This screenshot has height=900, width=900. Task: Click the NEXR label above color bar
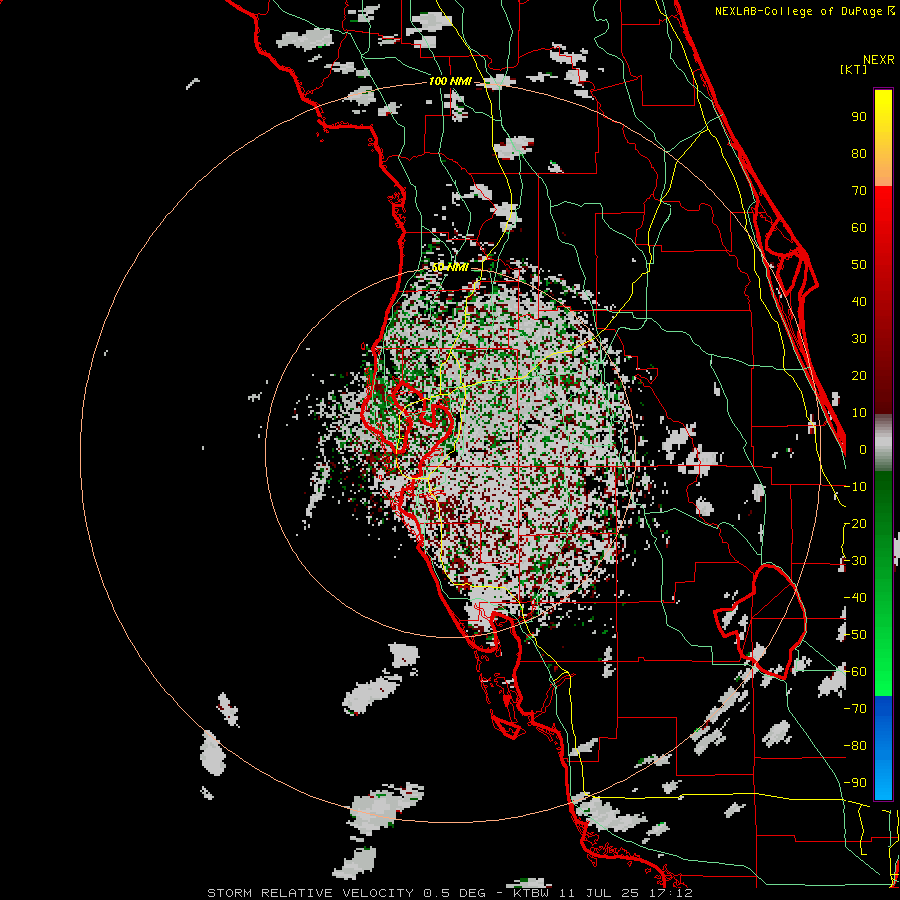pos(878,60)
